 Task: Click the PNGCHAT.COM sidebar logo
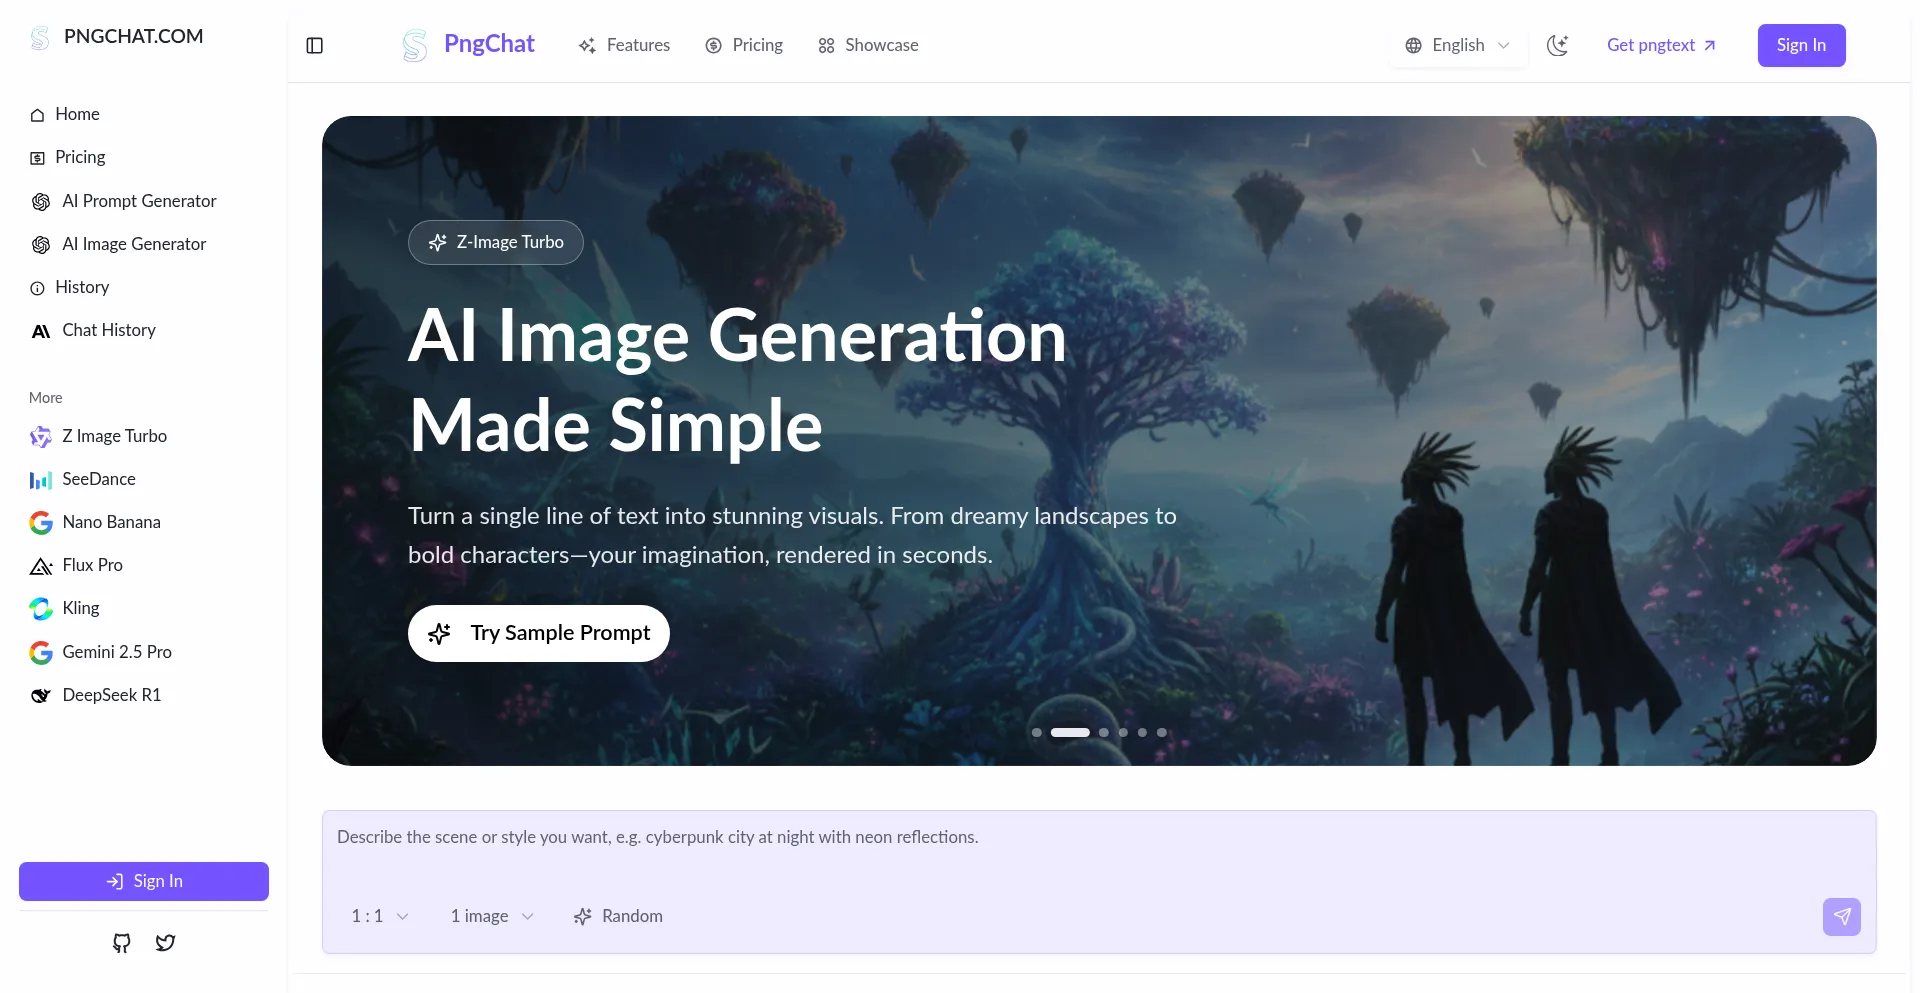click(x=117, y=37)
